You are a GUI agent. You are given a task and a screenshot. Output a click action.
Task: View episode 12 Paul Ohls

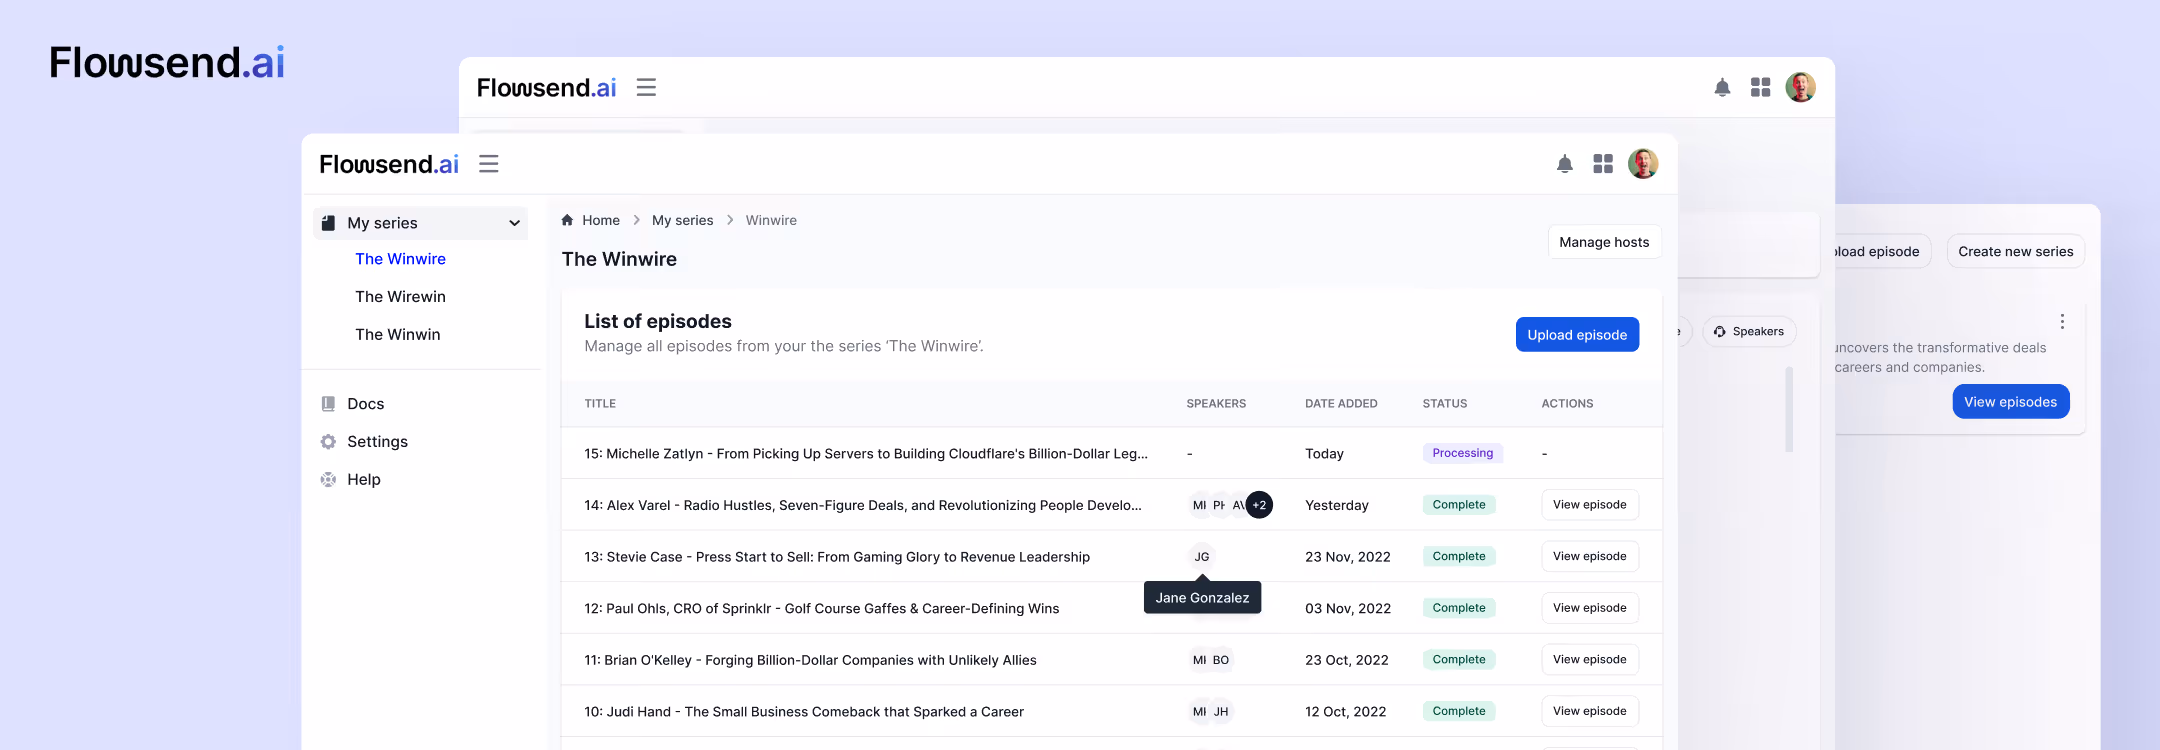[1589, 608]
